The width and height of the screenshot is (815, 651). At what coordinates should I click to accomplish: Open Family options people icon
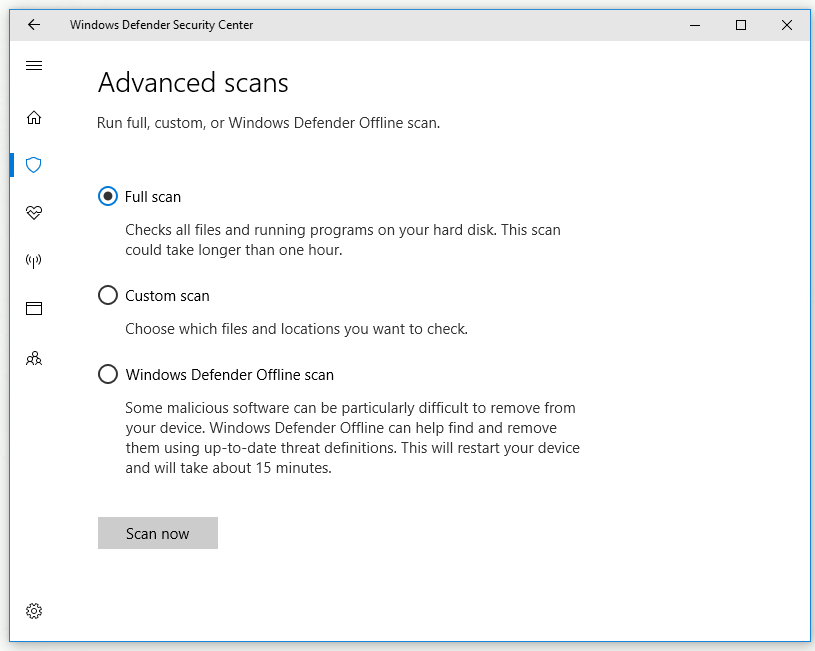[34, 358]
